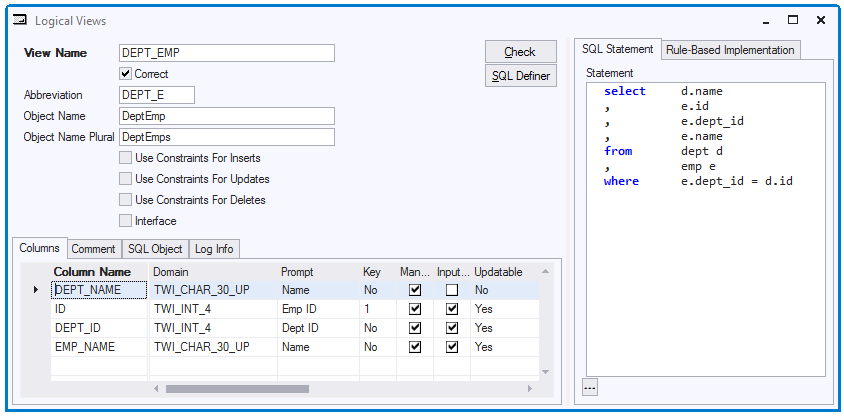Screen dimensions: 844x417
Task: Maximize the Logical Views window
Action: (x=793, y=20)
